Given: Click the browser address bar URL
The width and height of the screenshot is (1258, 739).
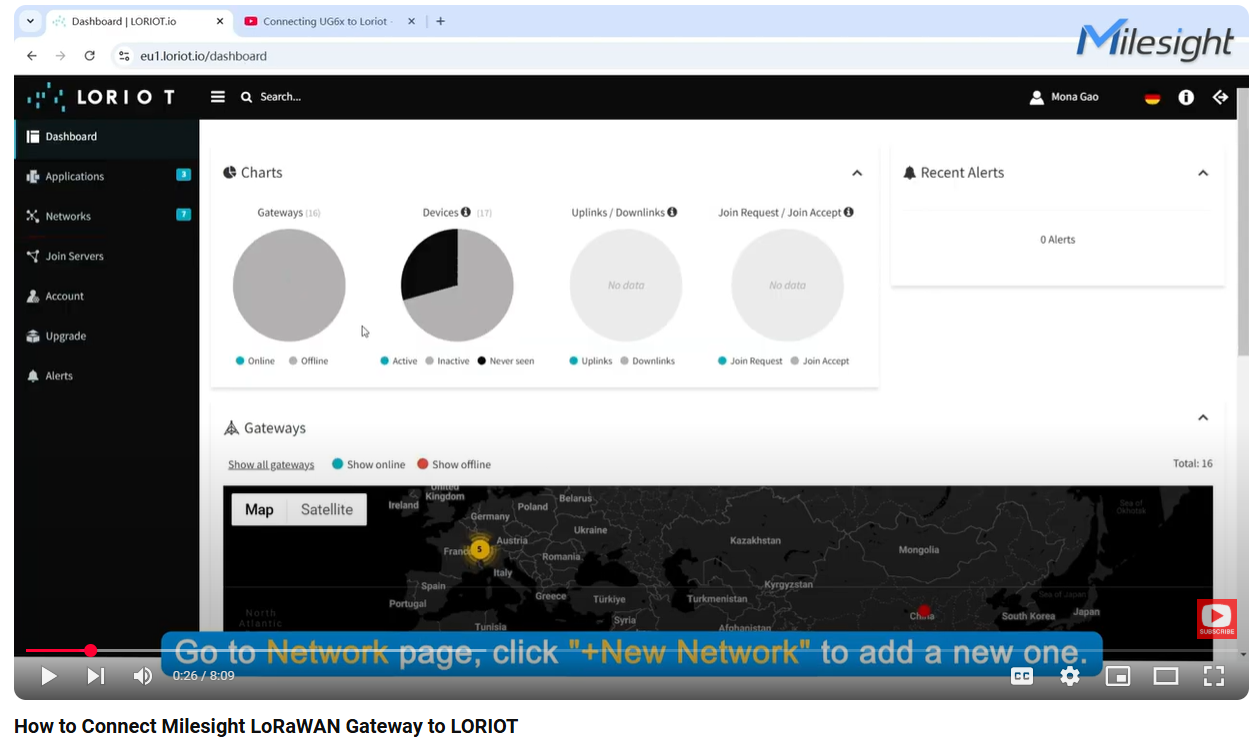Looking at the screenshot, I should pyautogui.click(x=203, y=56).
